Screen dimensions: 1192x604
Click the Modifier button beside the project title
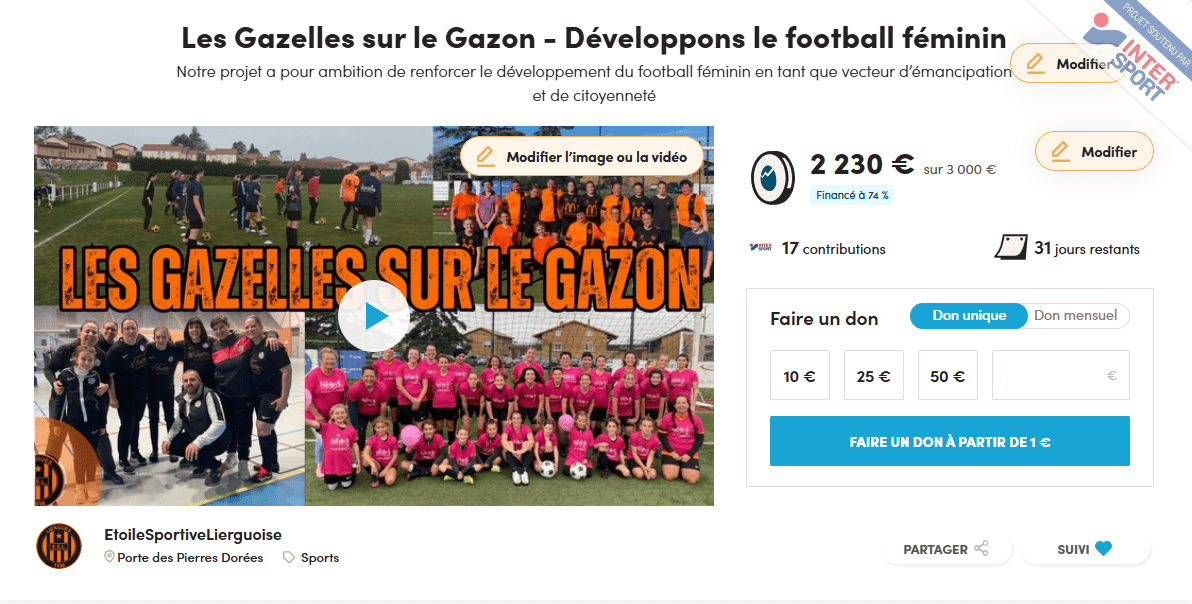click(1068, 64)
